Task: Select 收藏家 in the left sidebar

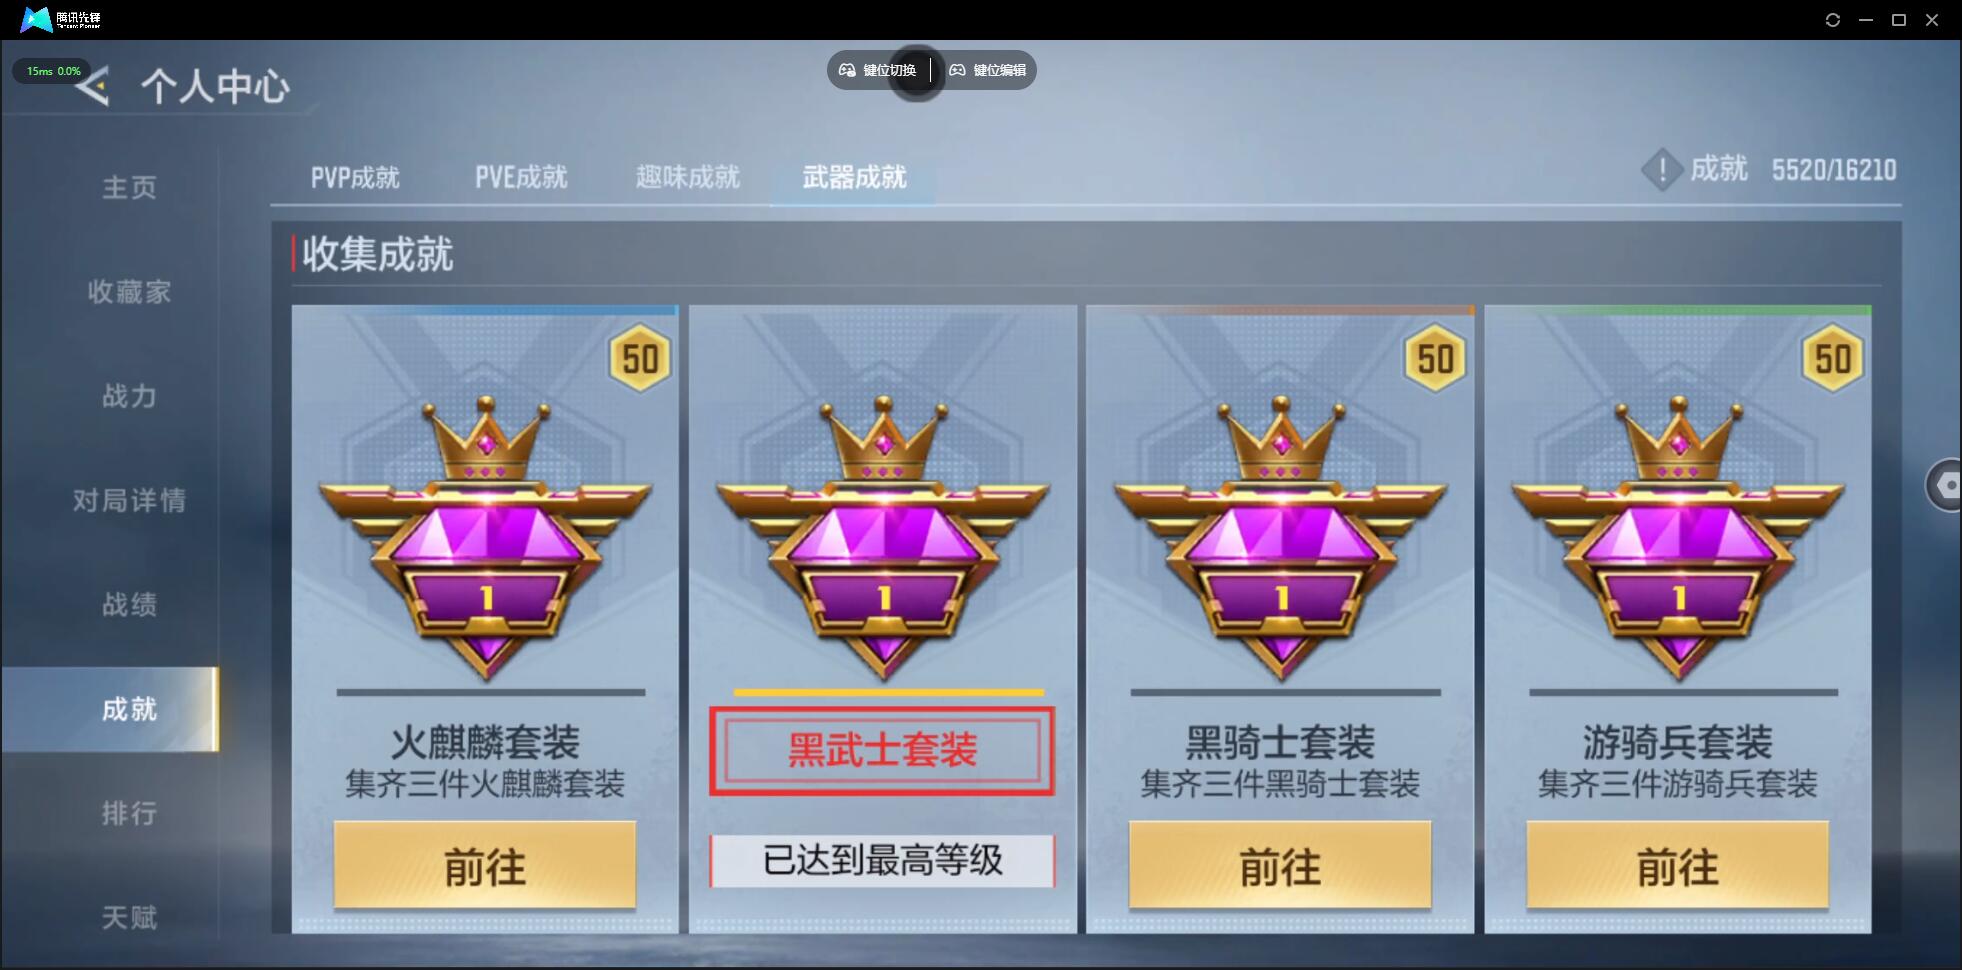Action: click(129, 292)
